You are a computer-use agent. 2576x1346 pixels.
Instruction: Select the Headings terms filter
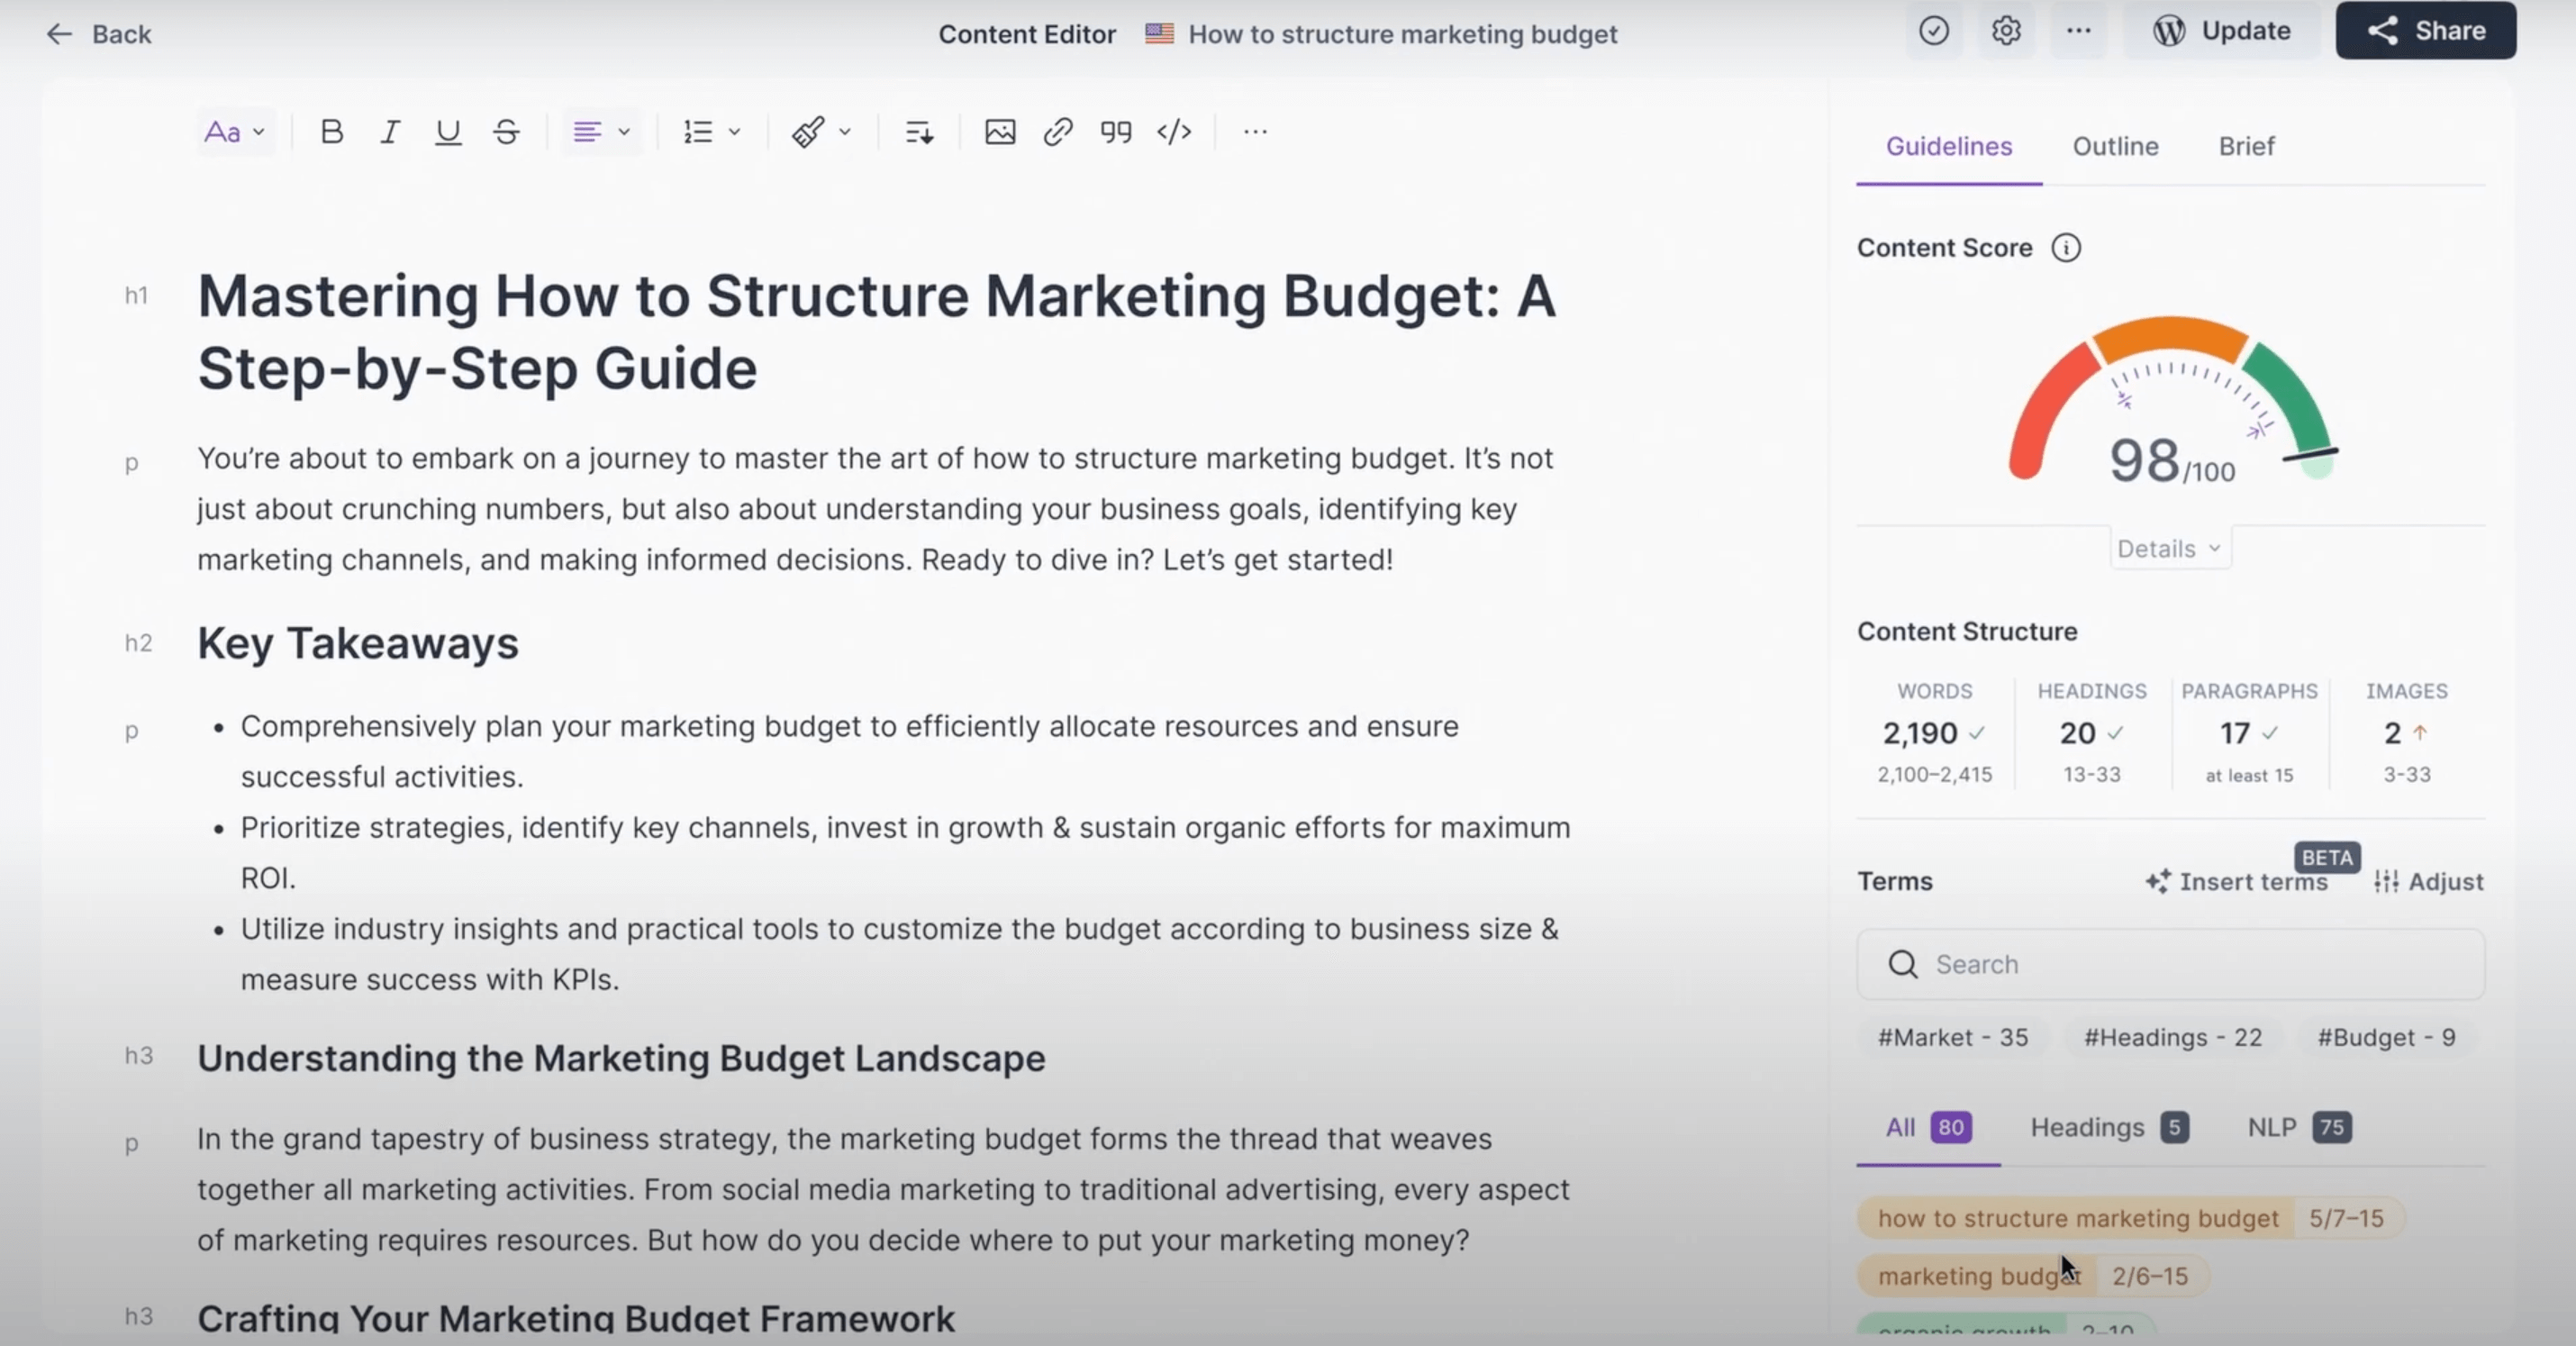[2087, 1127]
